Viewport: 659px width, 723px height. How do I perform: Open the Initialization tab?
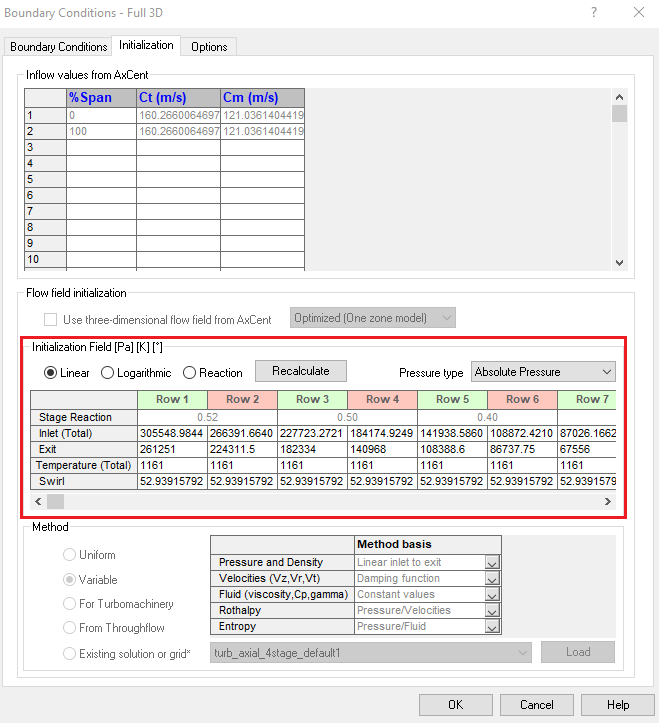(146, 45)
